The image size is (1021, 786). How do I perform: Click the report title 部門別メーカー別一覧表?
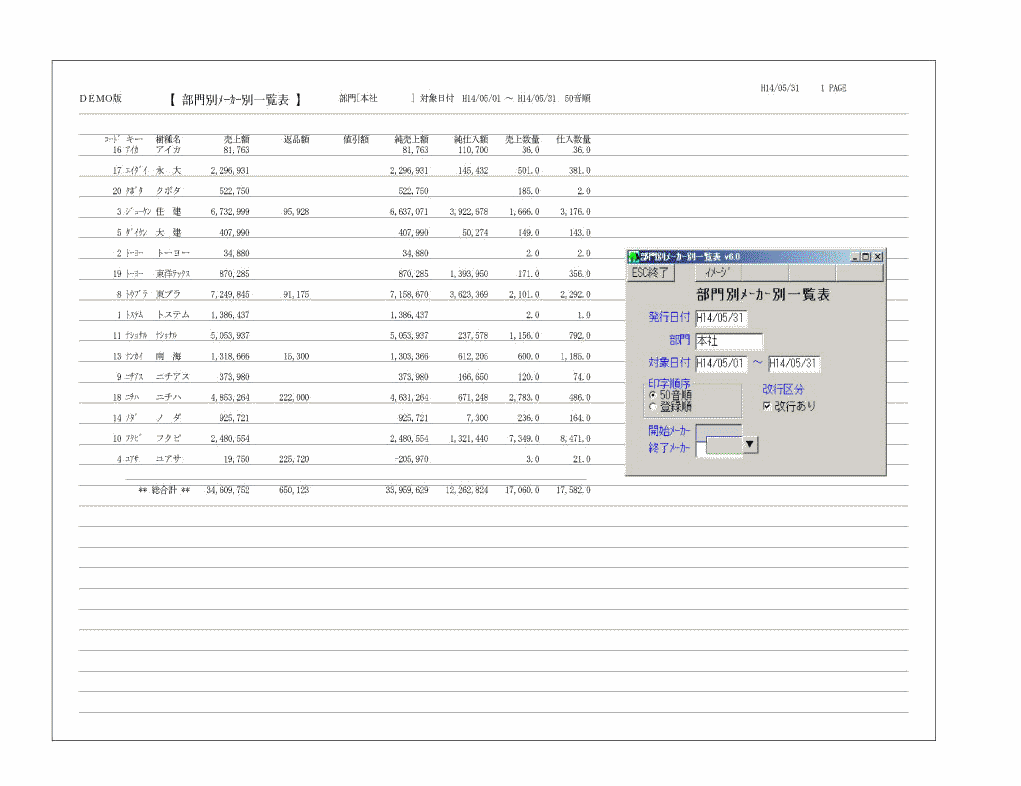[236, 100]
